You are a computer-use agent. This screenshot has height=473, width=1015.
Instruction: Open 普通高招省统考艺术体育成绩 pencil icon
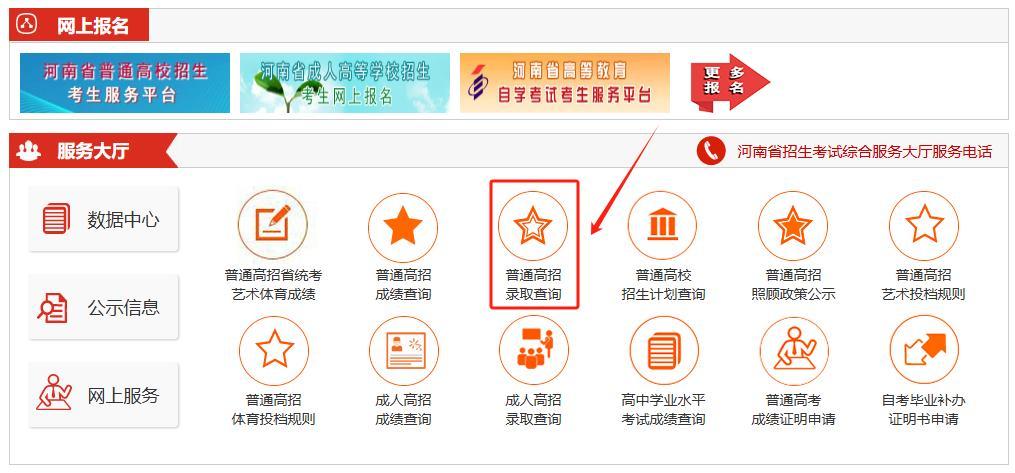[273, 225]
